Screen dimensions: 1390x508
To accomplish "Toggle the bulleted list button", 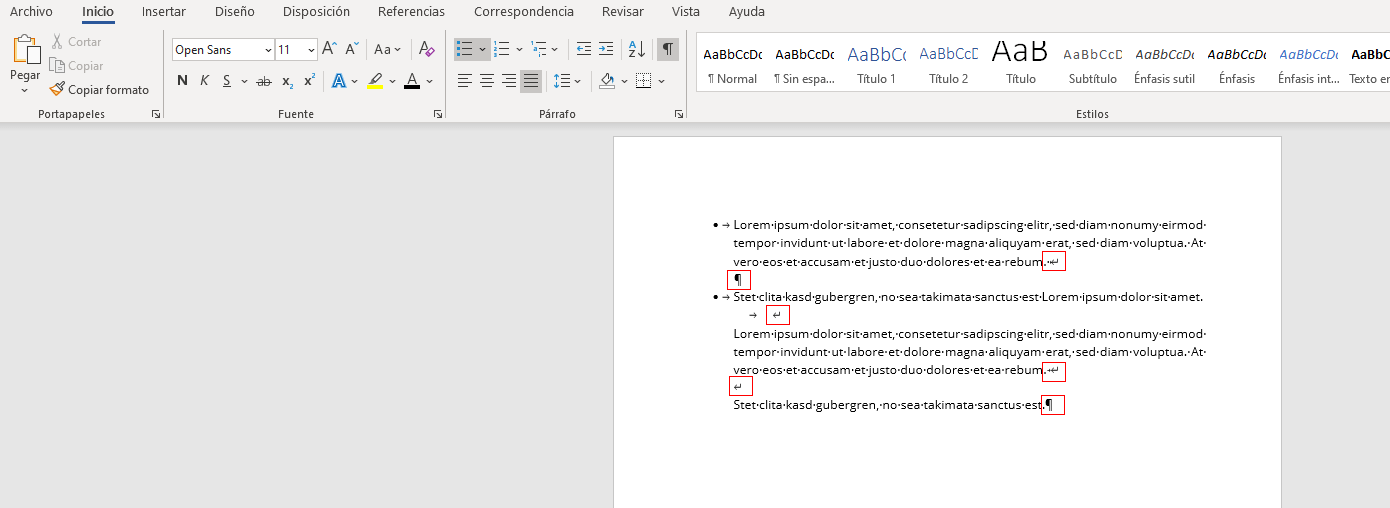I will click(x=465, y=49).
